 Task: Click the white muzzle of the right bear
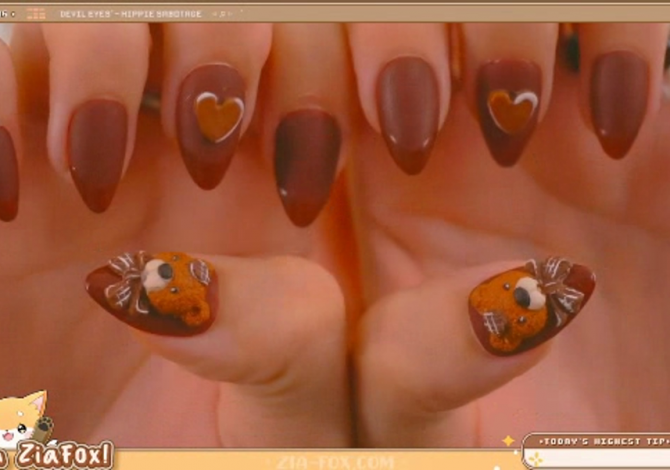(x=530, y=293)
